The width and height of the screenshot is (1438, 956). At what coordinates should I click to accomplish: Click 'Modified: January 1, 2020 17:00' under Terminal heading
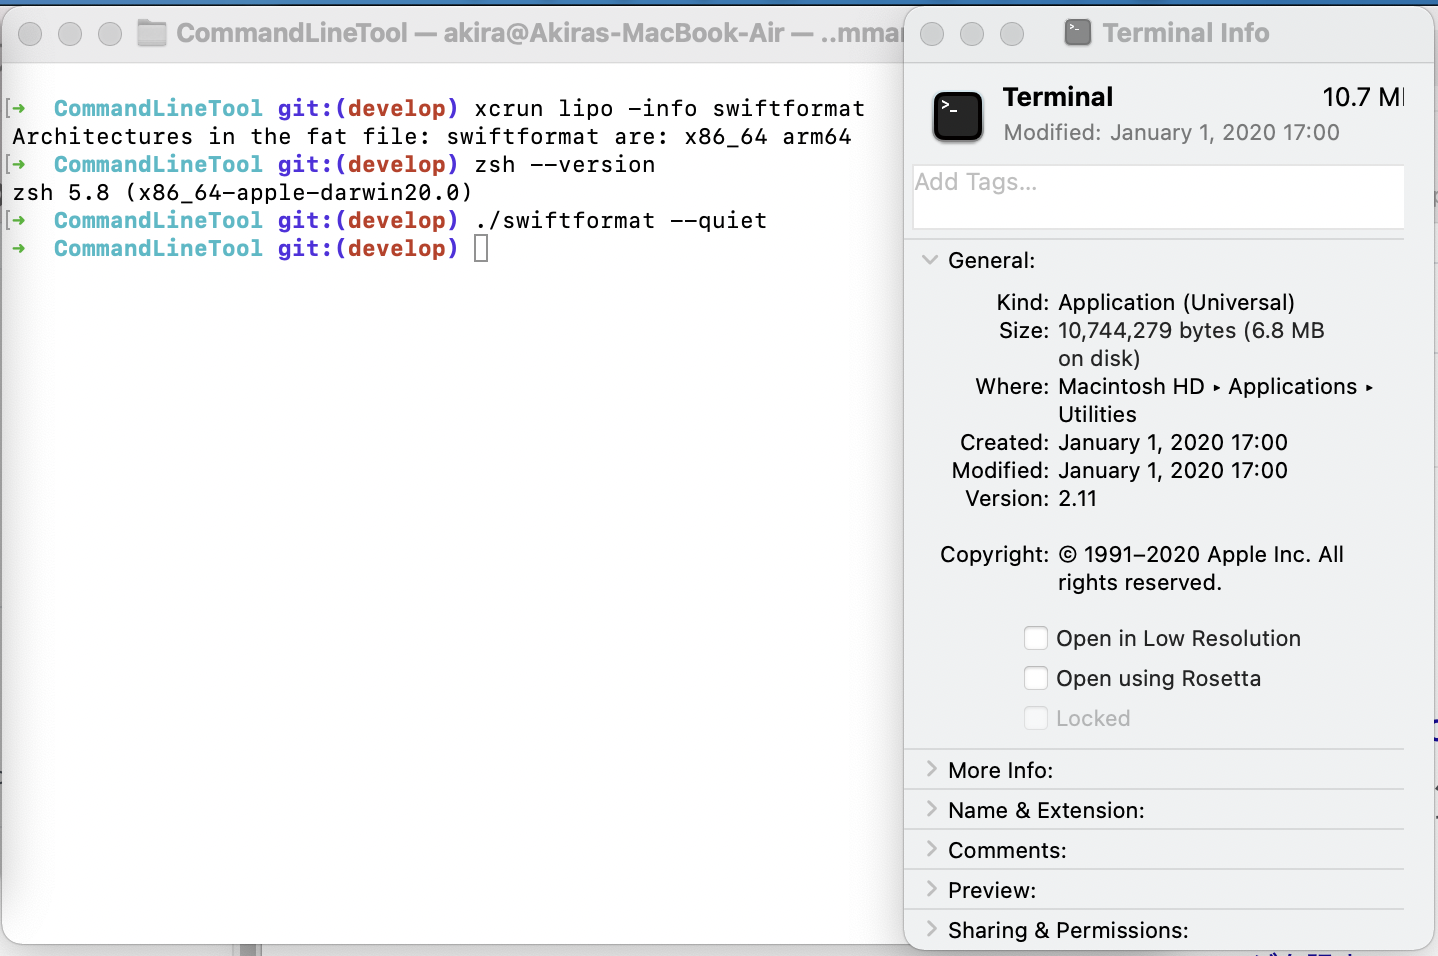[1171, 132]
